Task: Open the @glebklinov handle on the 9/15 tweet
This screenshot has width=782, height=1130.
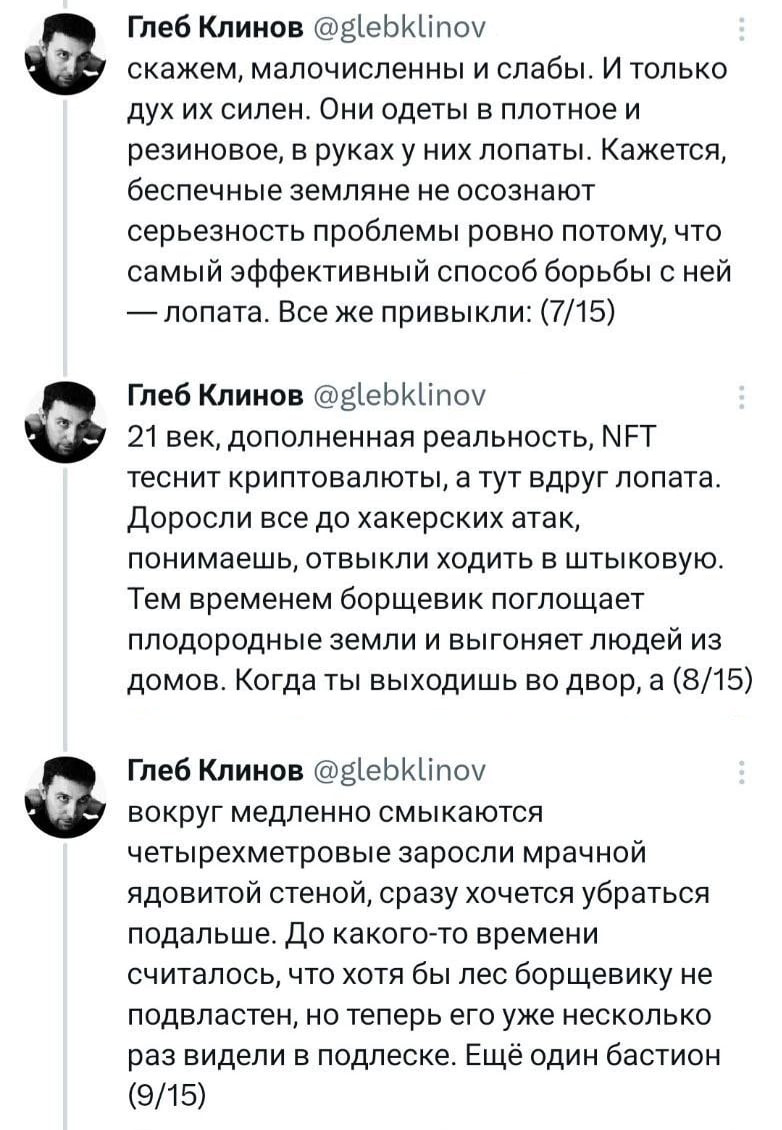Action: point(401,771)
